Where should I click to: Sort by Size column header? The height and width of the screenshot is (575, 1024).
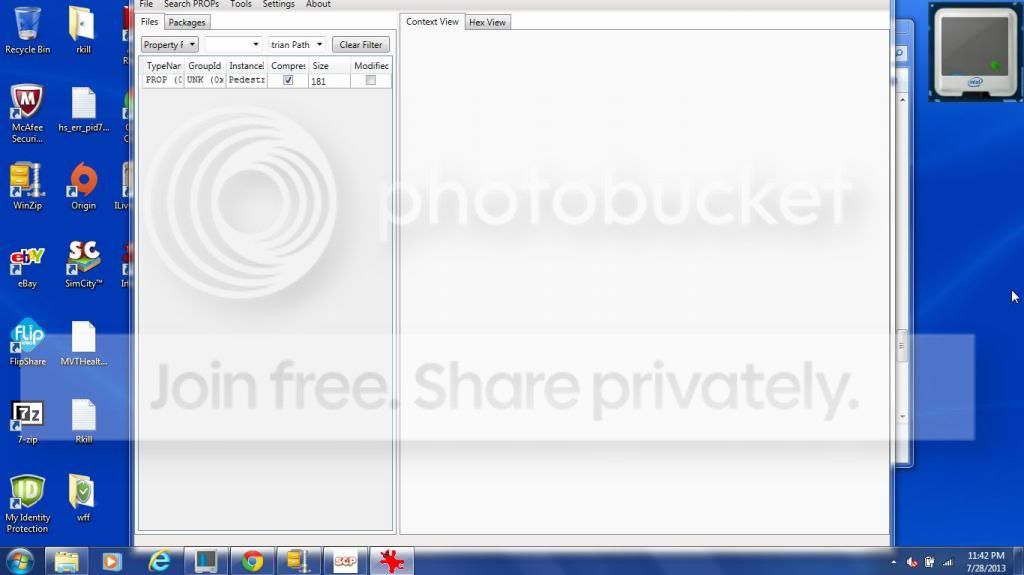point(329,66)
